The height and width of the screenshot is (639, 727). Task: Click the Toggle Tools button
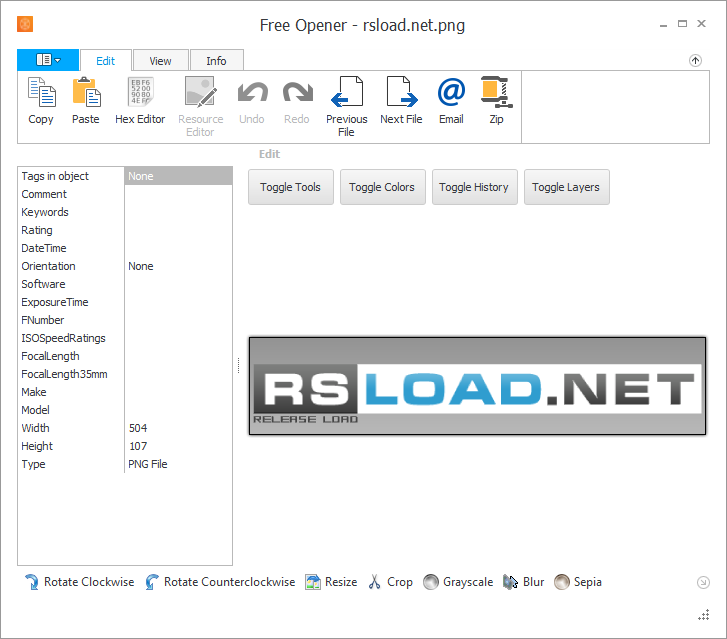pos(291,187)
